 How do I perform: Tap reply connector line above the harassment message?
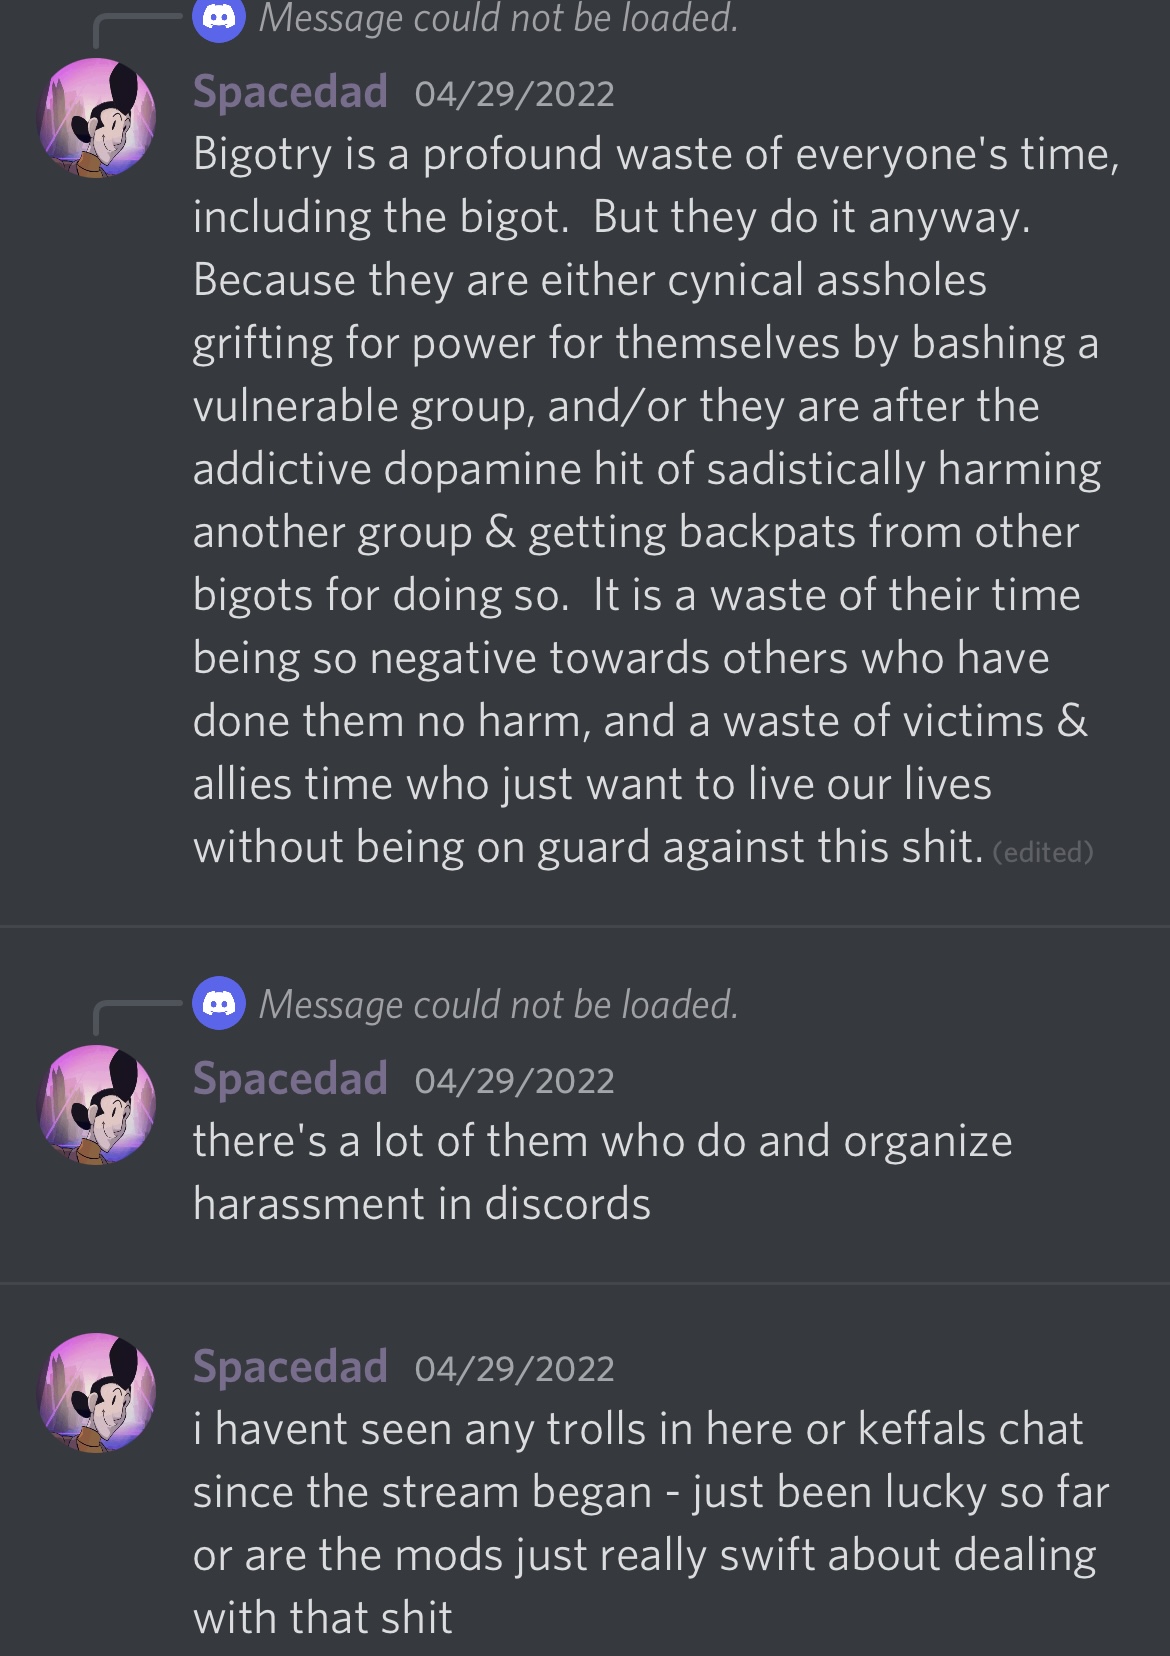138,1017
